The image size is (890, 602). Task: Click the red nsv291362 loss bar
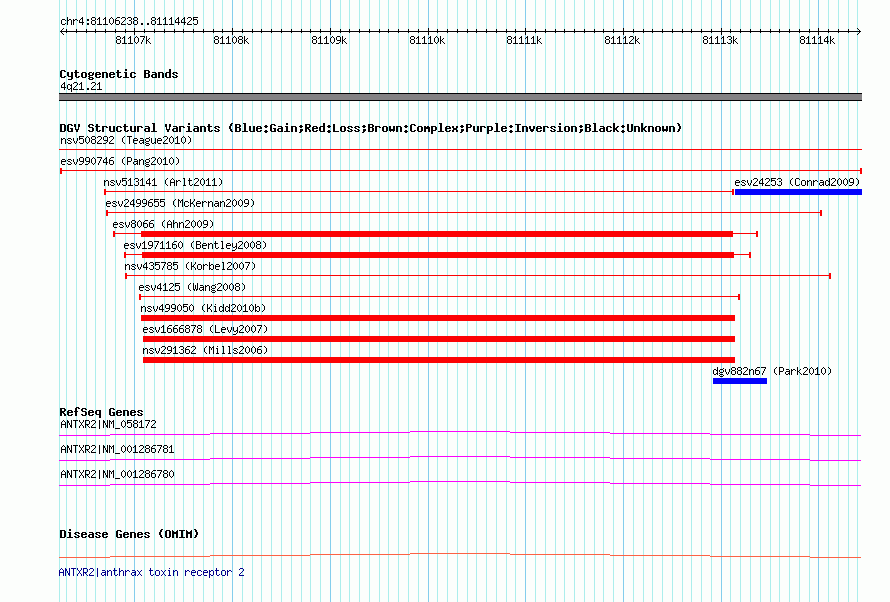point(439,360)
